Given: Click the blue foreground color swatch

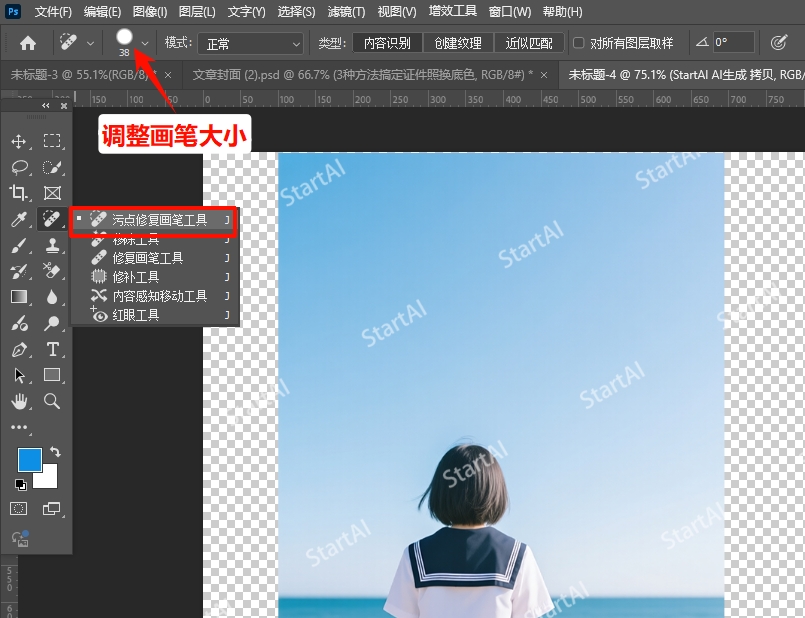Looking at the screenshot, I should pyautogui.click(x=30, y=458).
